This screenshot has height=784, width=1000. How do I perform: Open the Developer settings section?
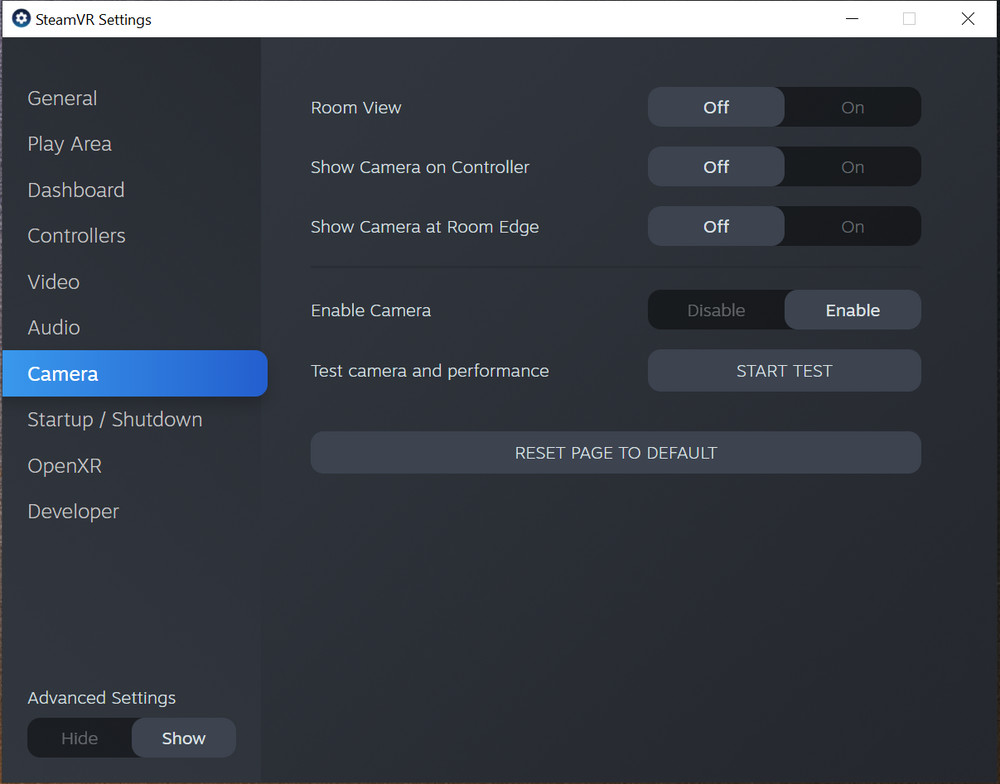click(x=73, y=512)
